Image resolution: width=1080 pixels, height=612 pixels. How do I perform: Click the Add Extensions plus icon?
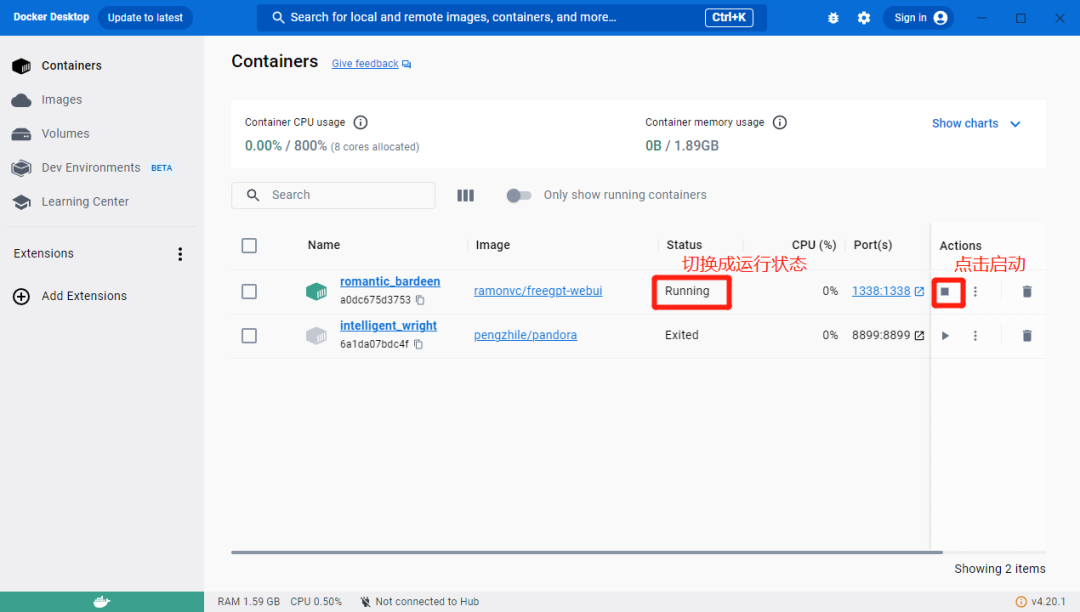coord(21,296)
